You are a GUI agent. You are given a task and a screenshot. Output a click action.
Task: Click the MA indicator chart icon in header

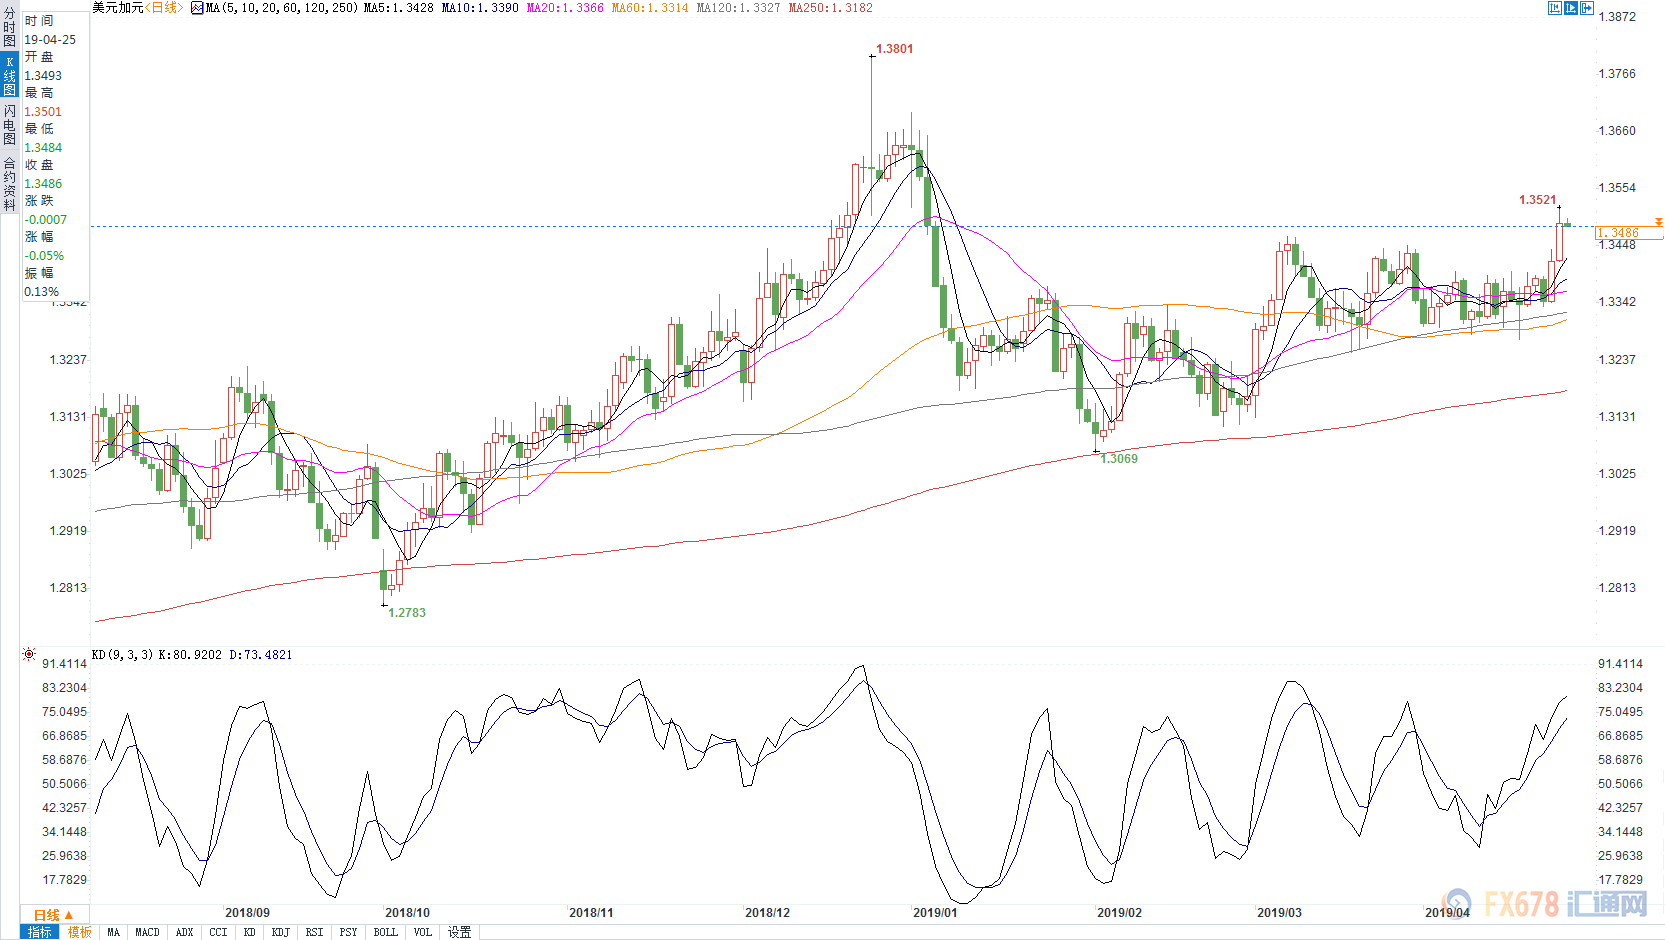coord(197,8)
